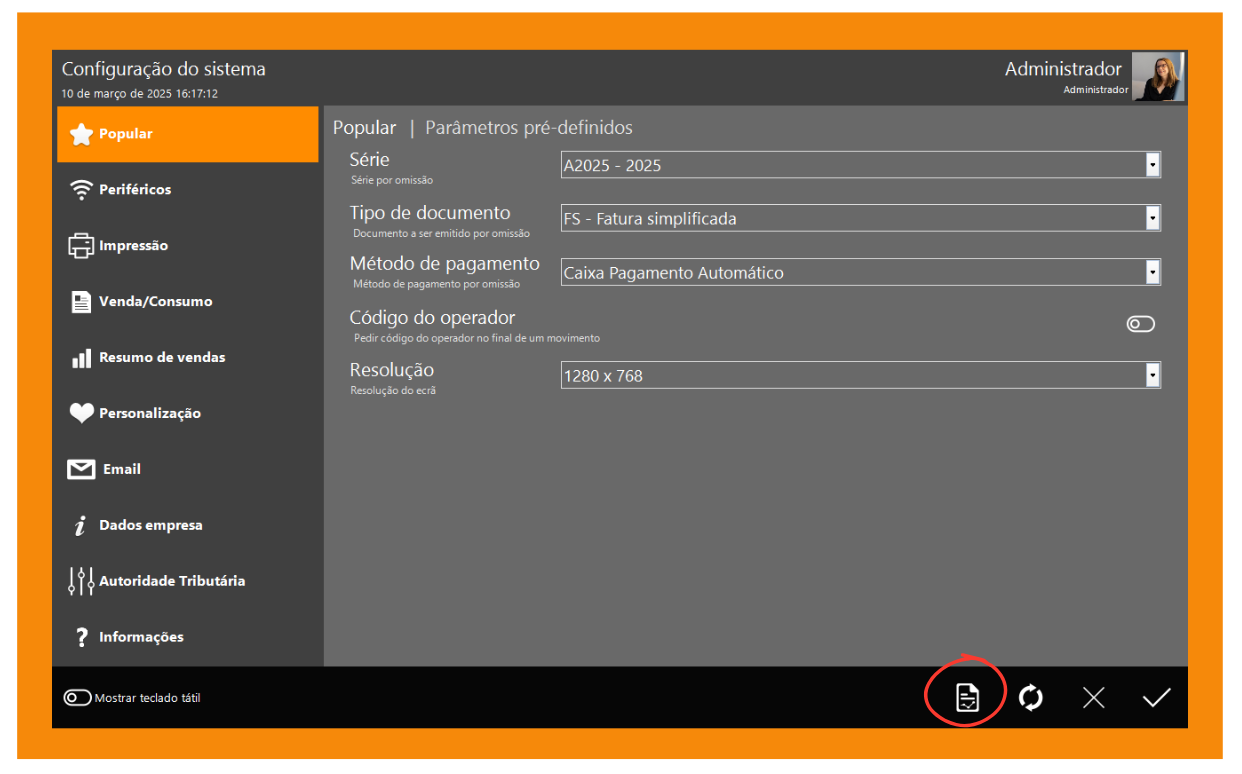Open Dados empresa section
1242x774 pixels.
[x=150, y=526]
